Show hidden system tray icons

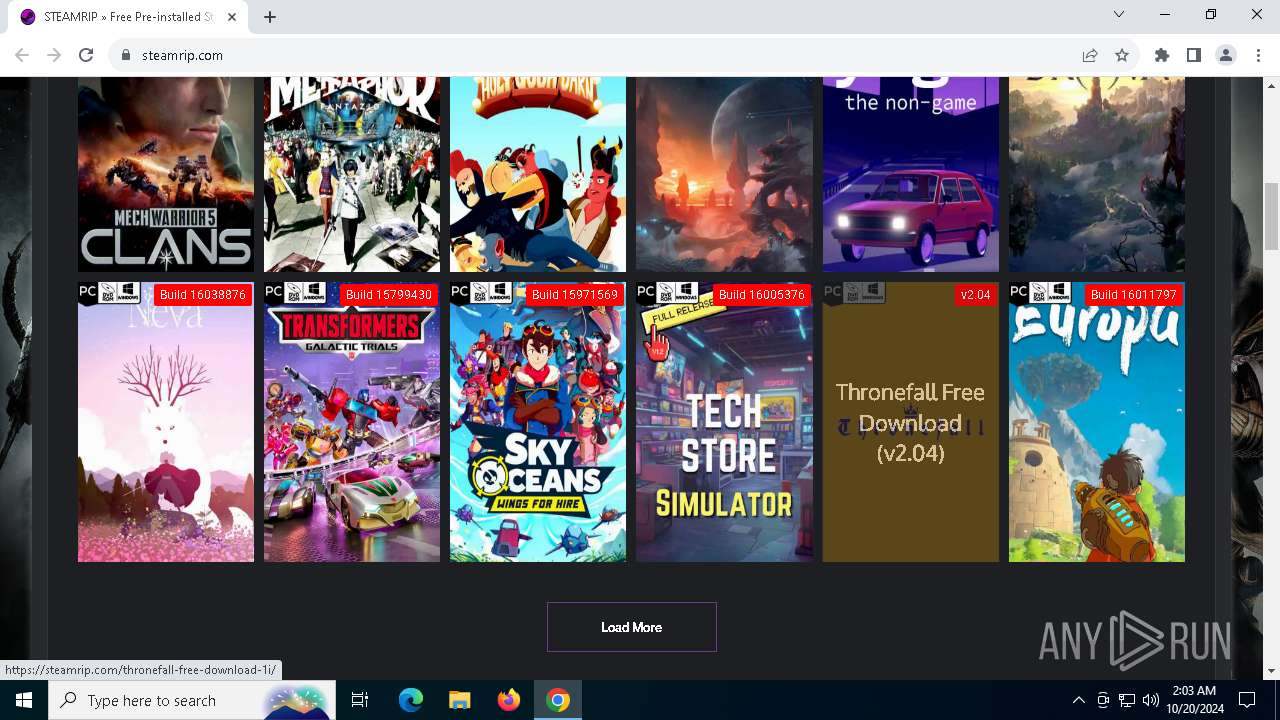pyautogui.click(x=1078, y=700)
